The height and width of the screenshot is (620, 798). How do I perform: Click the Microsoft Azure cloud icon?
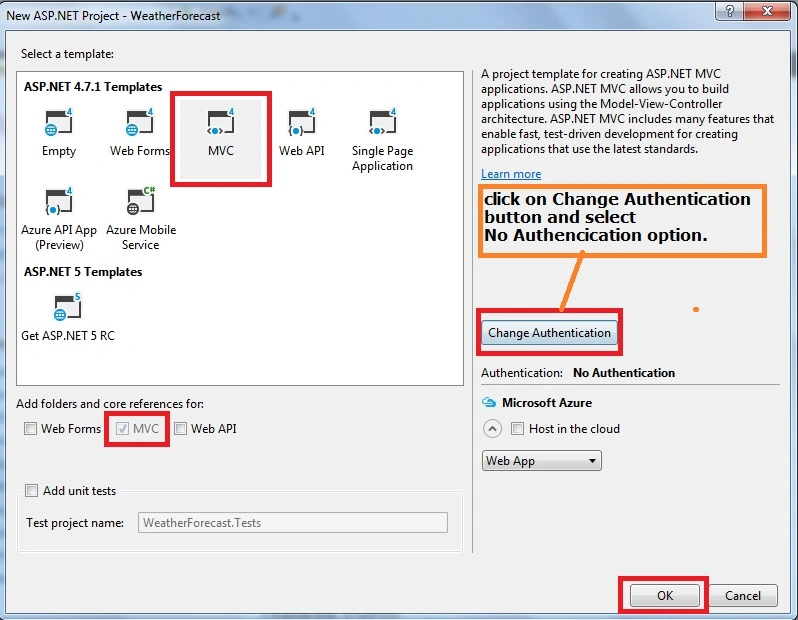click(489, 403)
